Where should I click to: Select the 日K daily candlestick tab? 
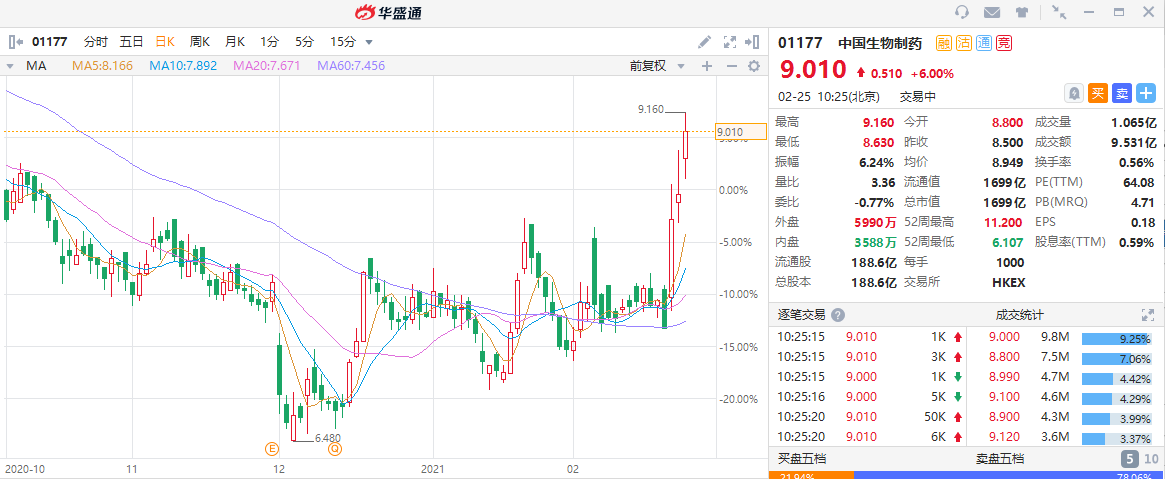click(166, 42)
